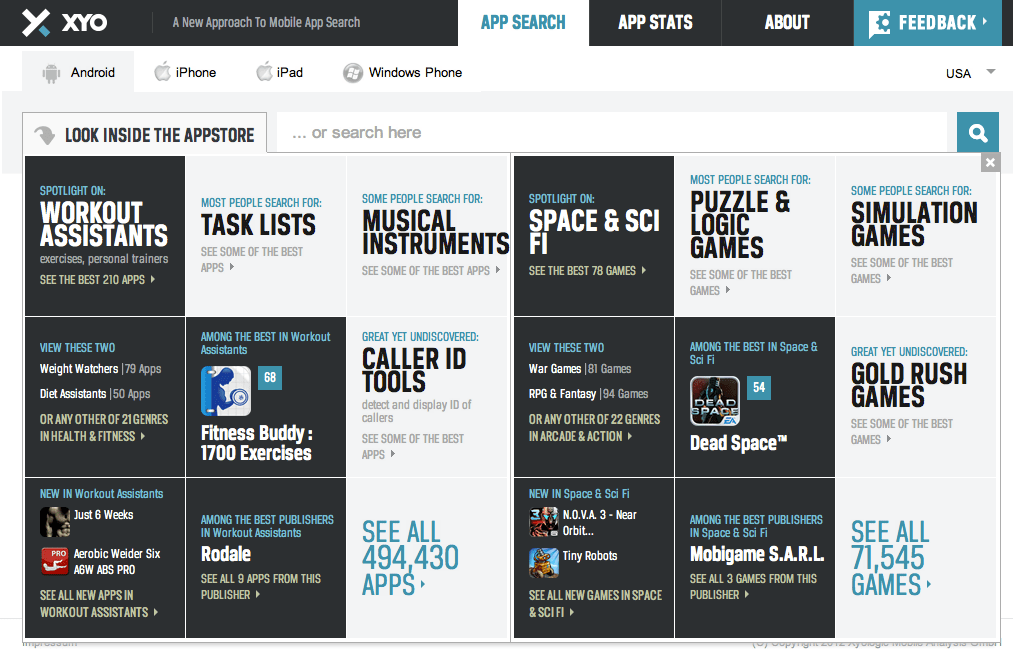Open the App Stats menu item
The image size is (1013, 649).
click(x=655, y=22)
